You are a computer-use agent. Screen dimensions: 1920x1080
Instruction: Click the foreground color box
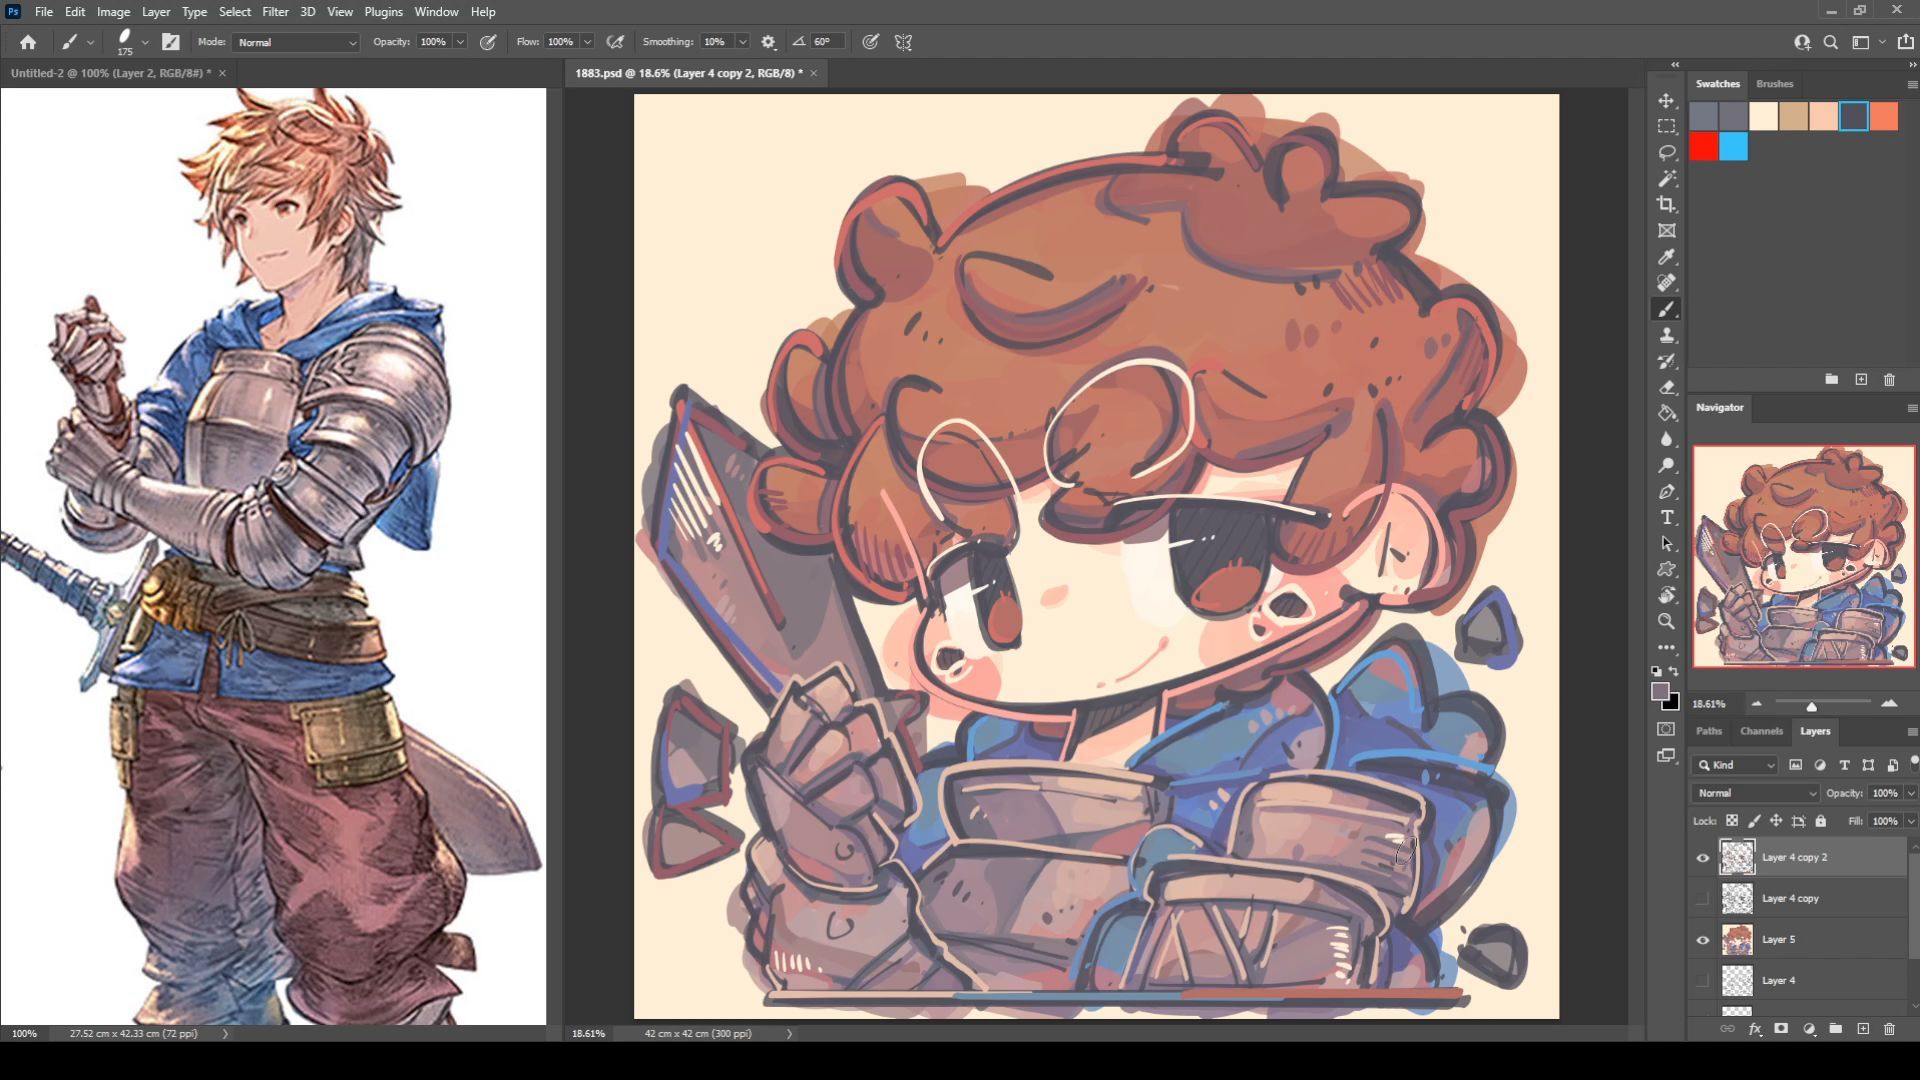pyautogui.click(x=1660, y=691)
